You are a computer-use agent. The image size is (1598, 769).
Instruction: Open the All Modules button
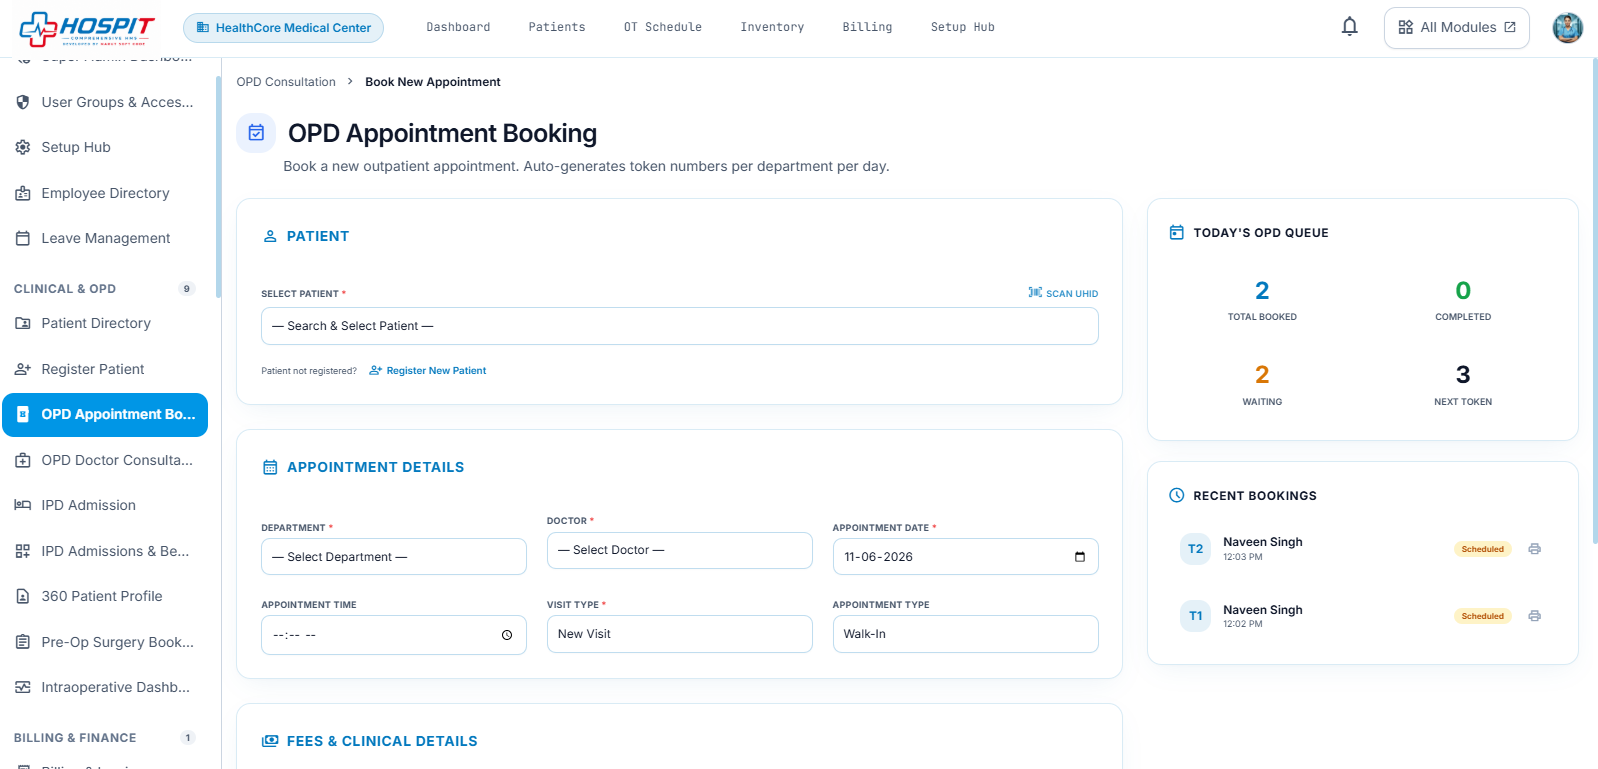pyautogui.click(x=1456, y=27)
